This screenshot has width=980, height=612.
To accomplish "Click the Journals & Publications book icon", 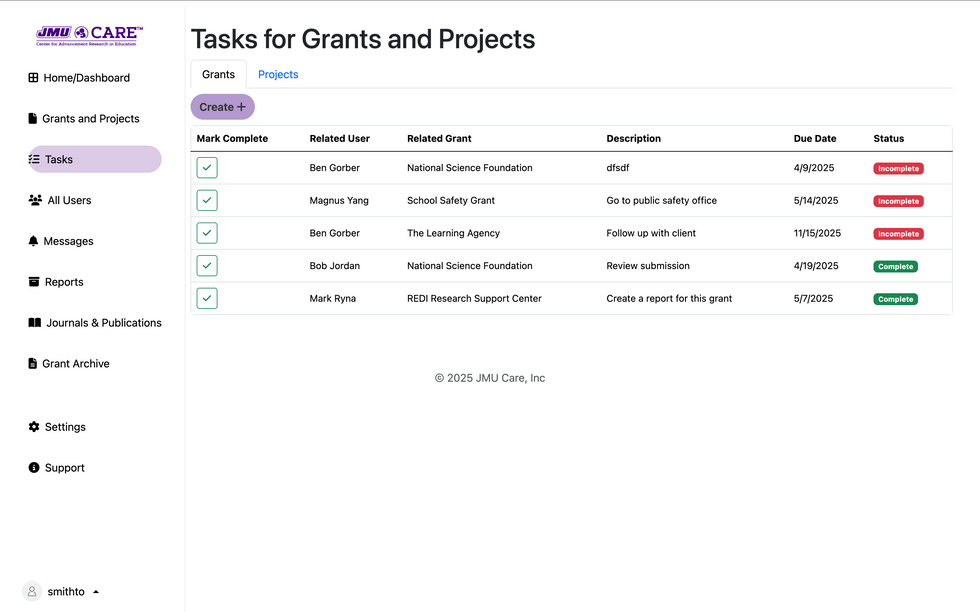I will pos(35,323).
